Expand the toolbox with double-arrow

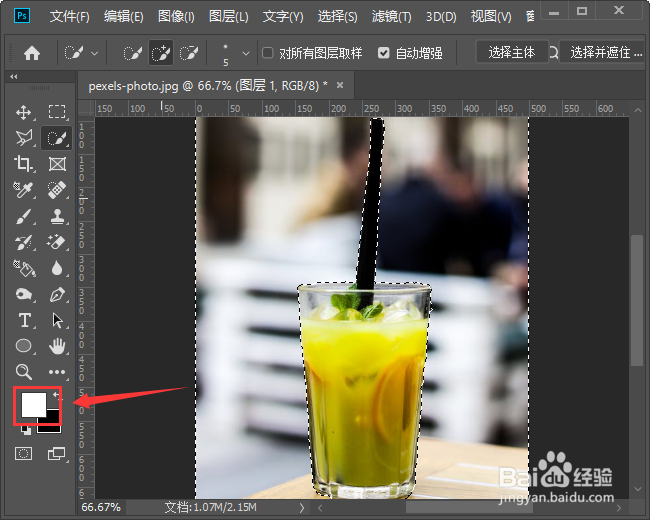coord(14,77)
